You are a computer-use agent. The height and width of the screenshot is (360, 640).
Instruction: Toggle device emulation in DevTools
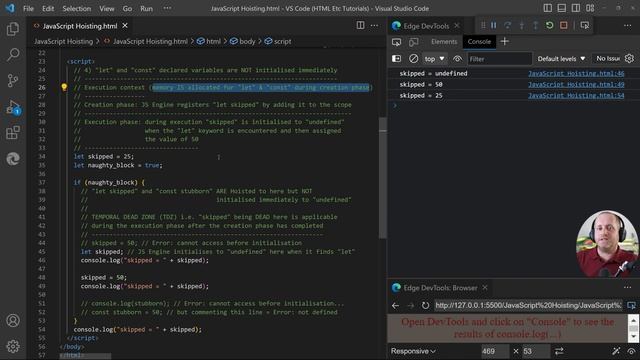413,42
